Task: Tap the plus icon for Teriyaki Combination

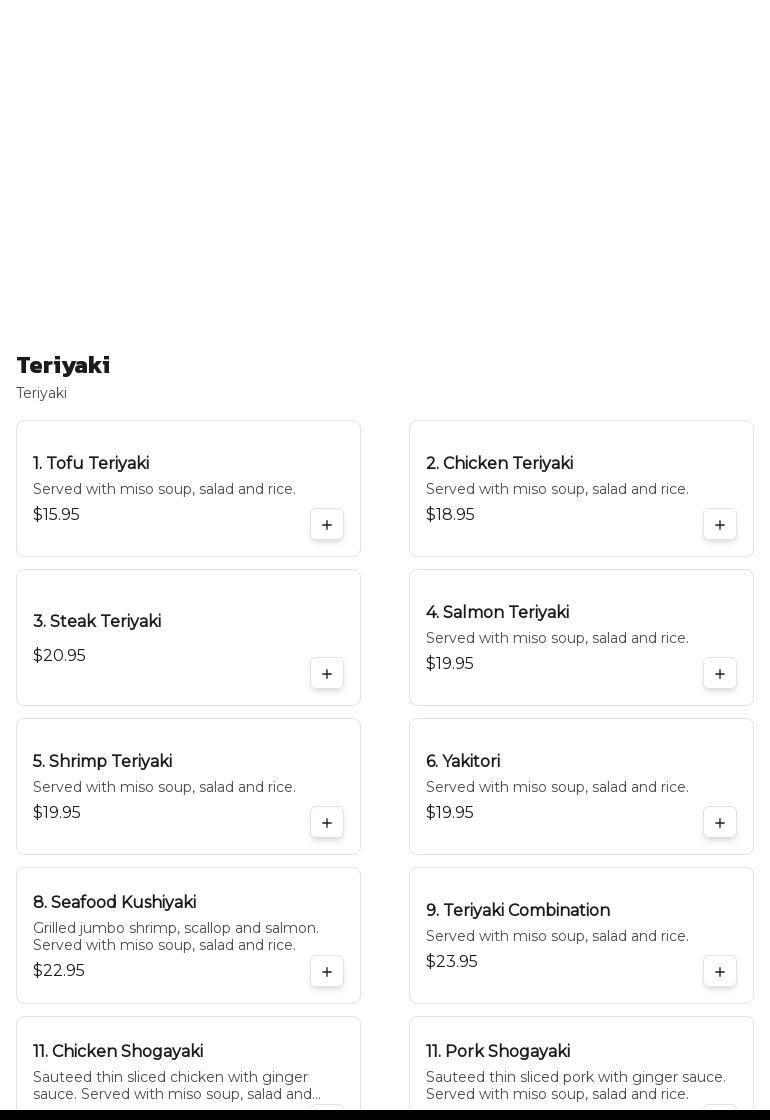Action: [x=720, y=972]
